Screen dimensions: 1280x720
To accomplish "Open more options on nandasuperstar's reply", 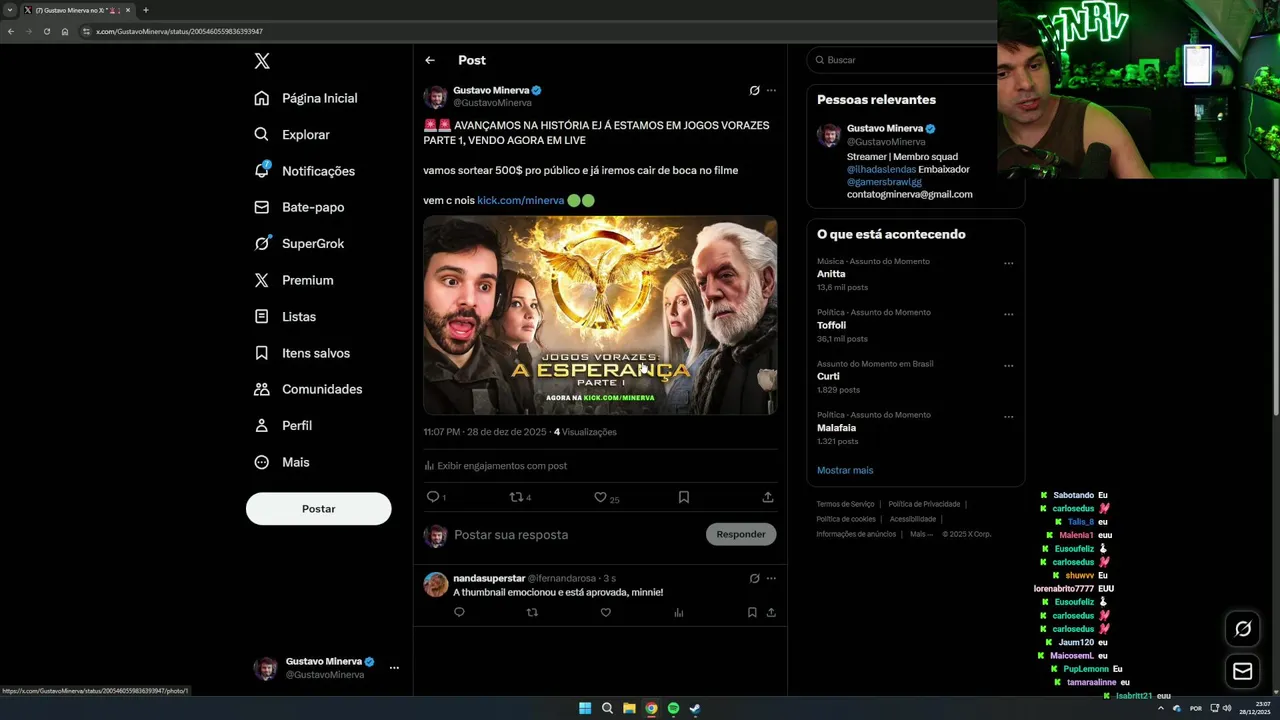I will pos(771,578).
